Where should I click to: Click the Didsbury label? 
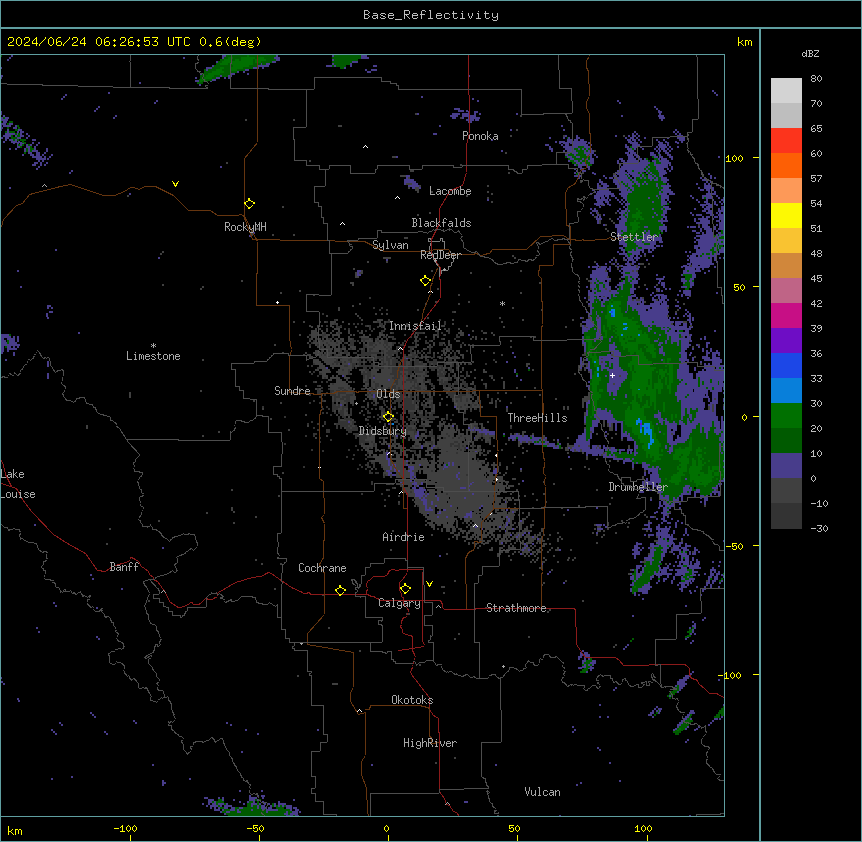383,431
